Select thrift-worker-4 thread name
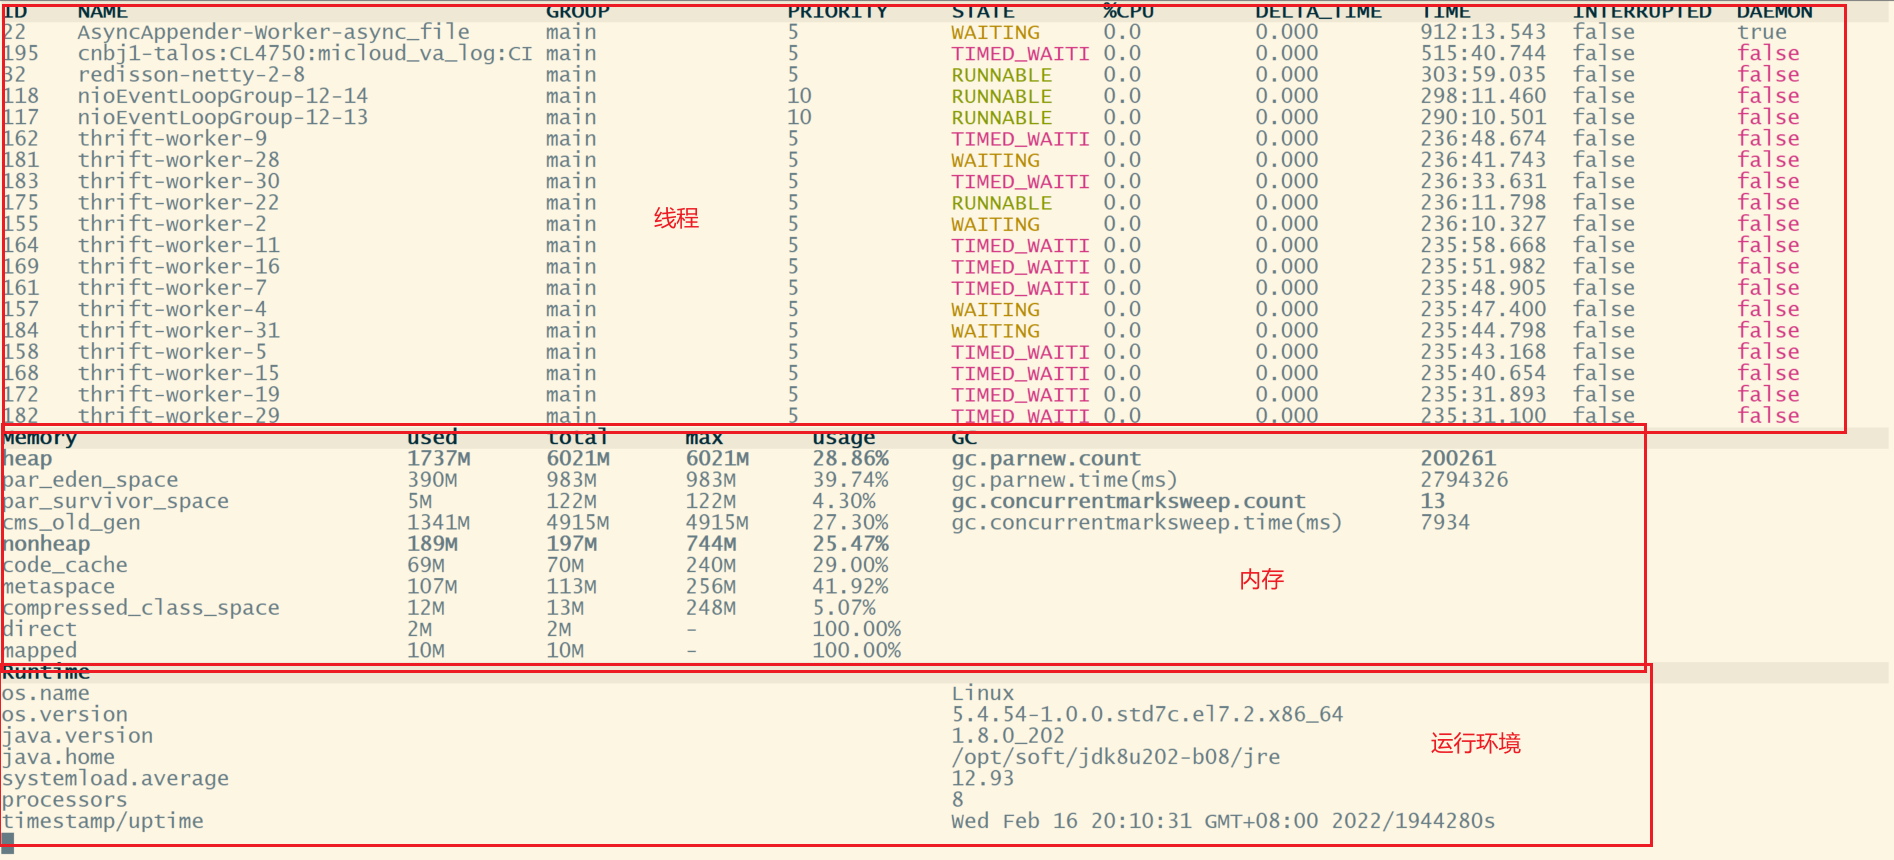 172,309
